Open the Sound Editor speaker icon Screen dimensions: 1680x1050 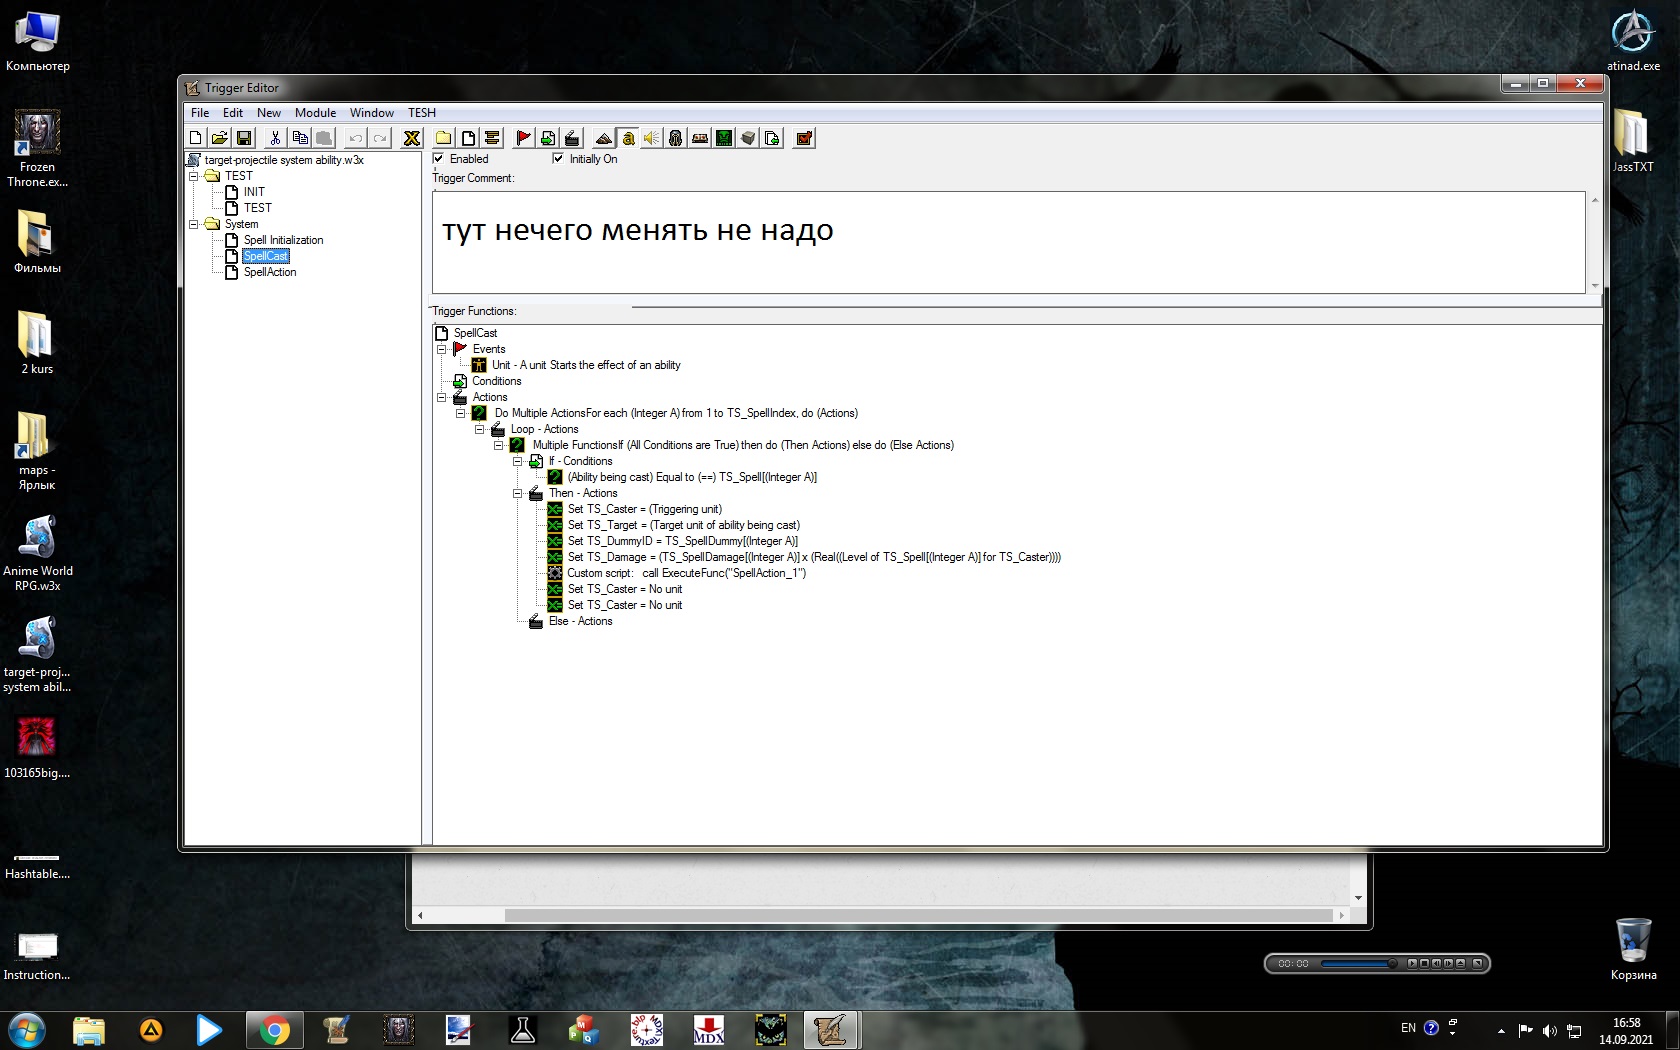pos(651,138)
